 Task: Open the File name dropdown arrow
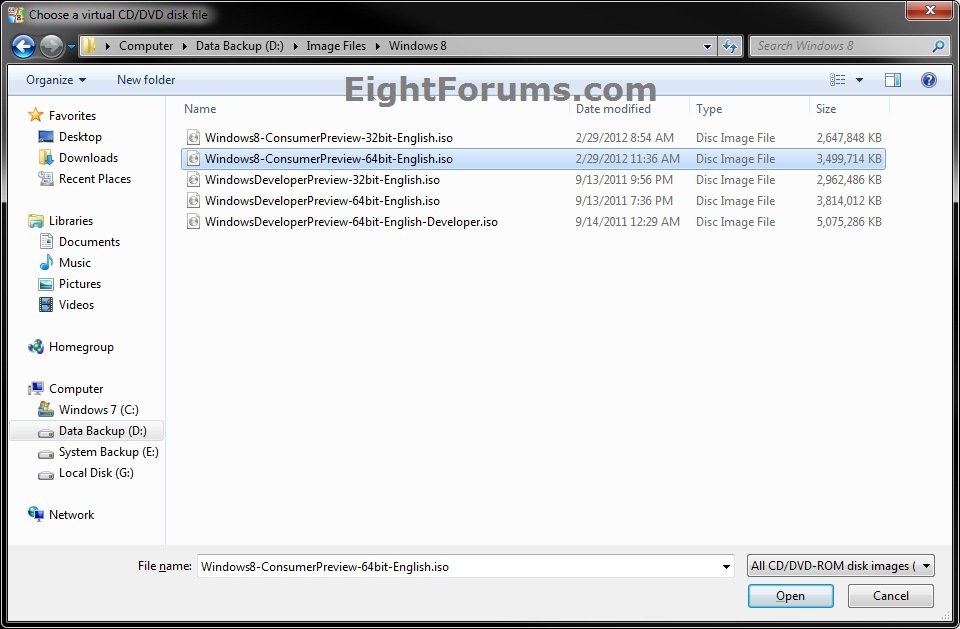pos(726,567)
